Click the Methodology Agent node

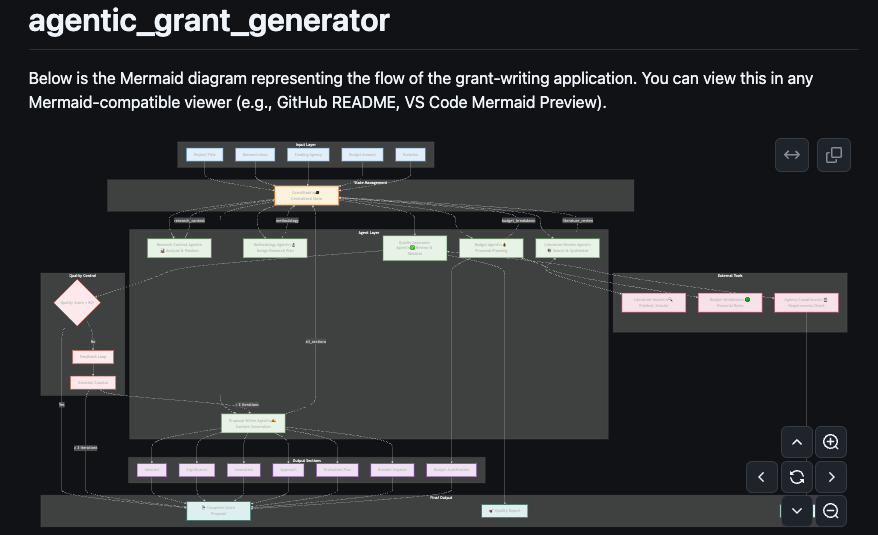click(x=275, y=248)
